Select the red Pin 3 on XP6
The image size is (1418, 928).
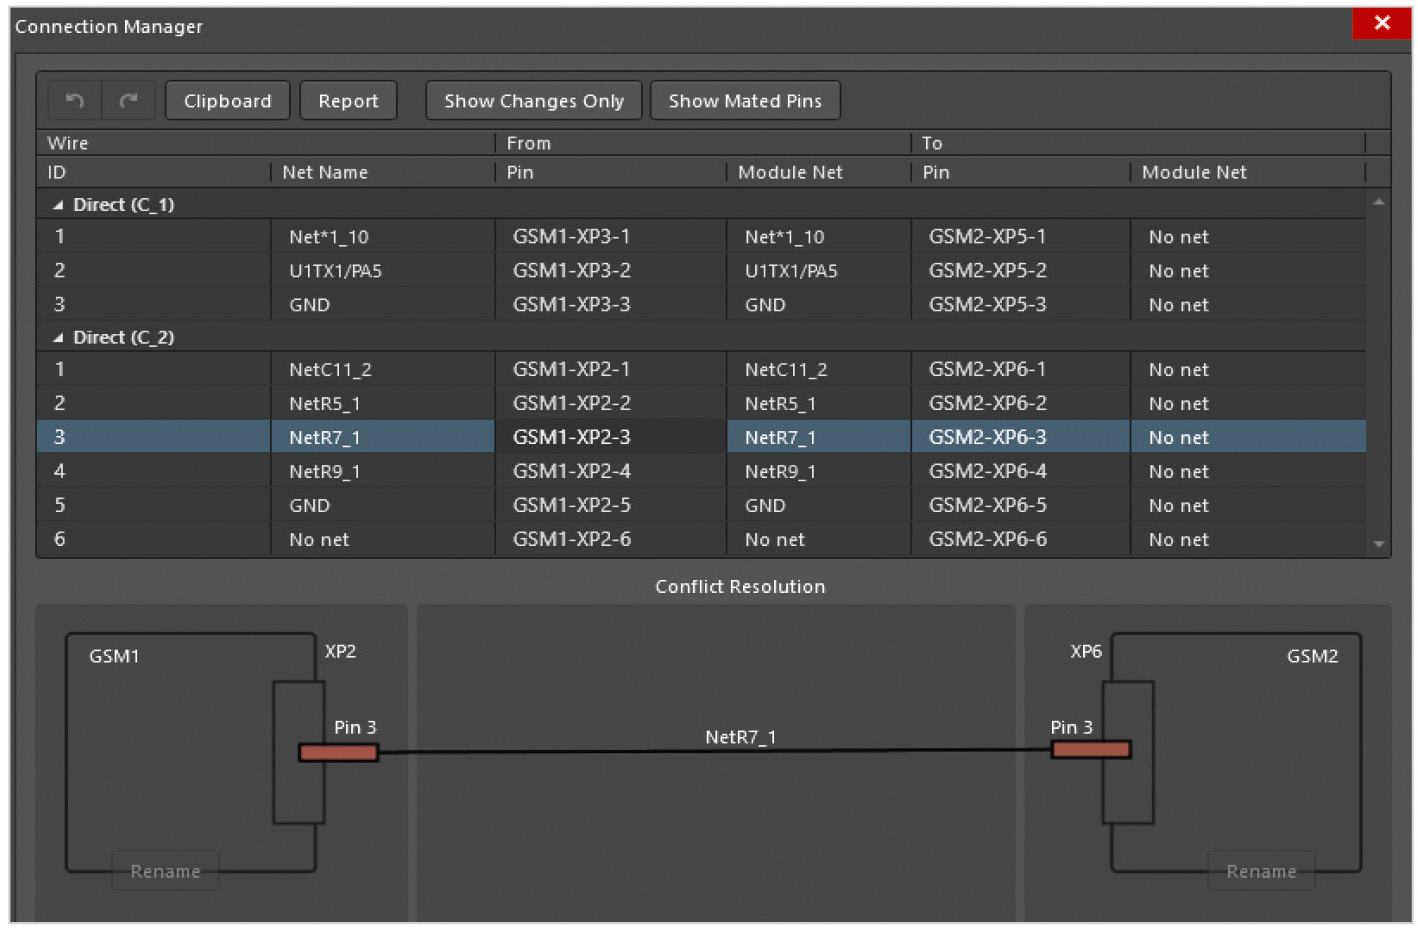coord(1090,750)
